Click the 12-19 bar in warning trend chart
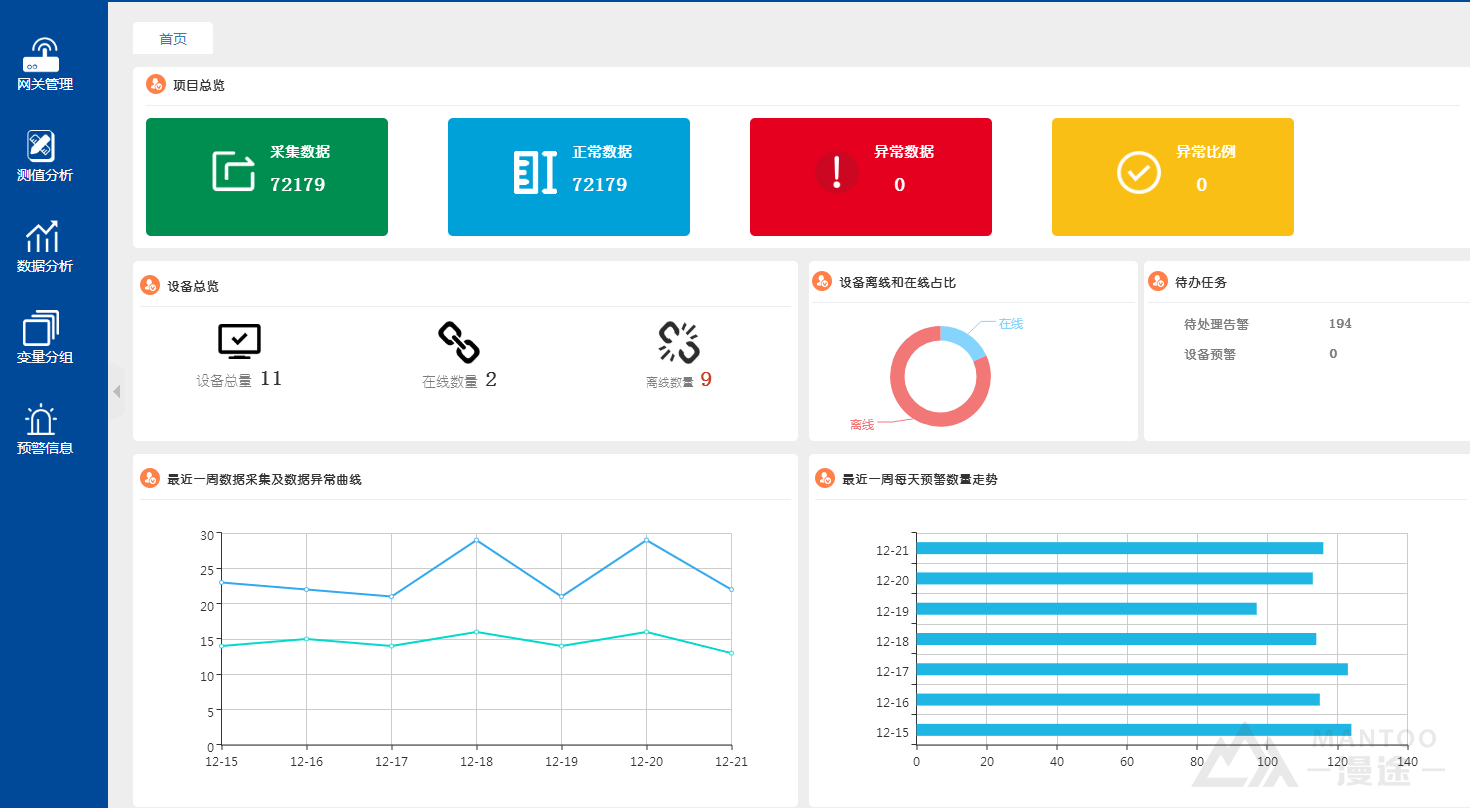 coord(1086,609)
